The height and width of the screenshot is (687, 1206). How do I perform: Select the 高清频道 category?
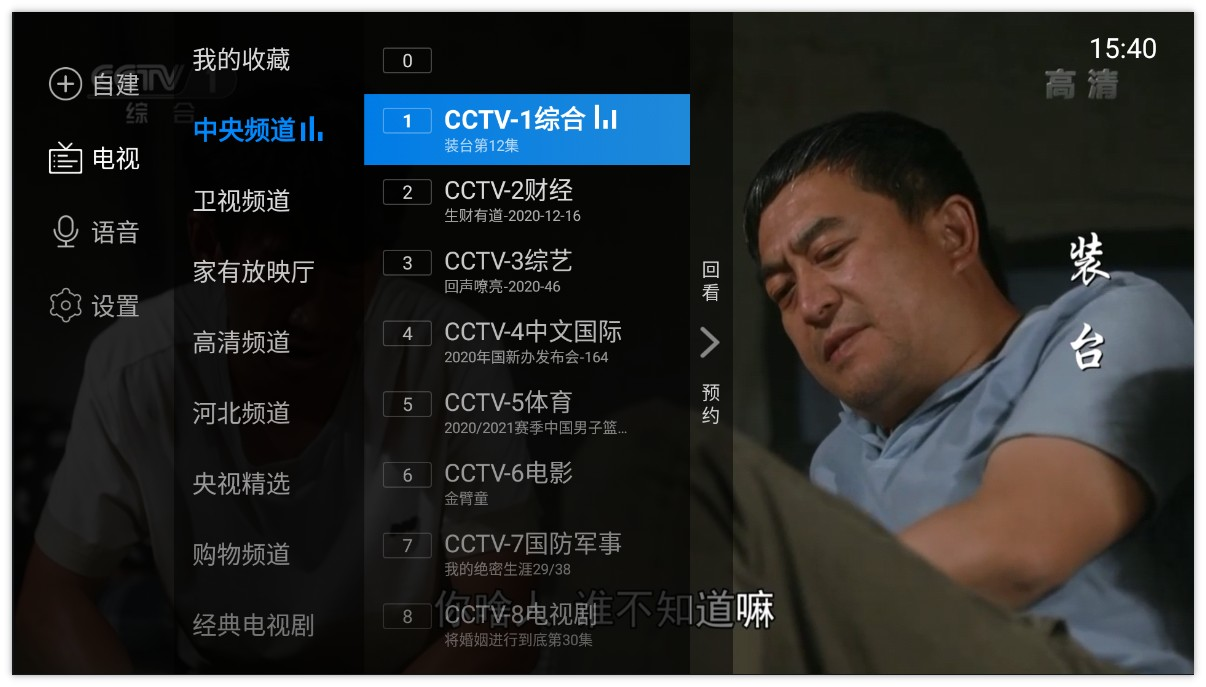point(241,342)
